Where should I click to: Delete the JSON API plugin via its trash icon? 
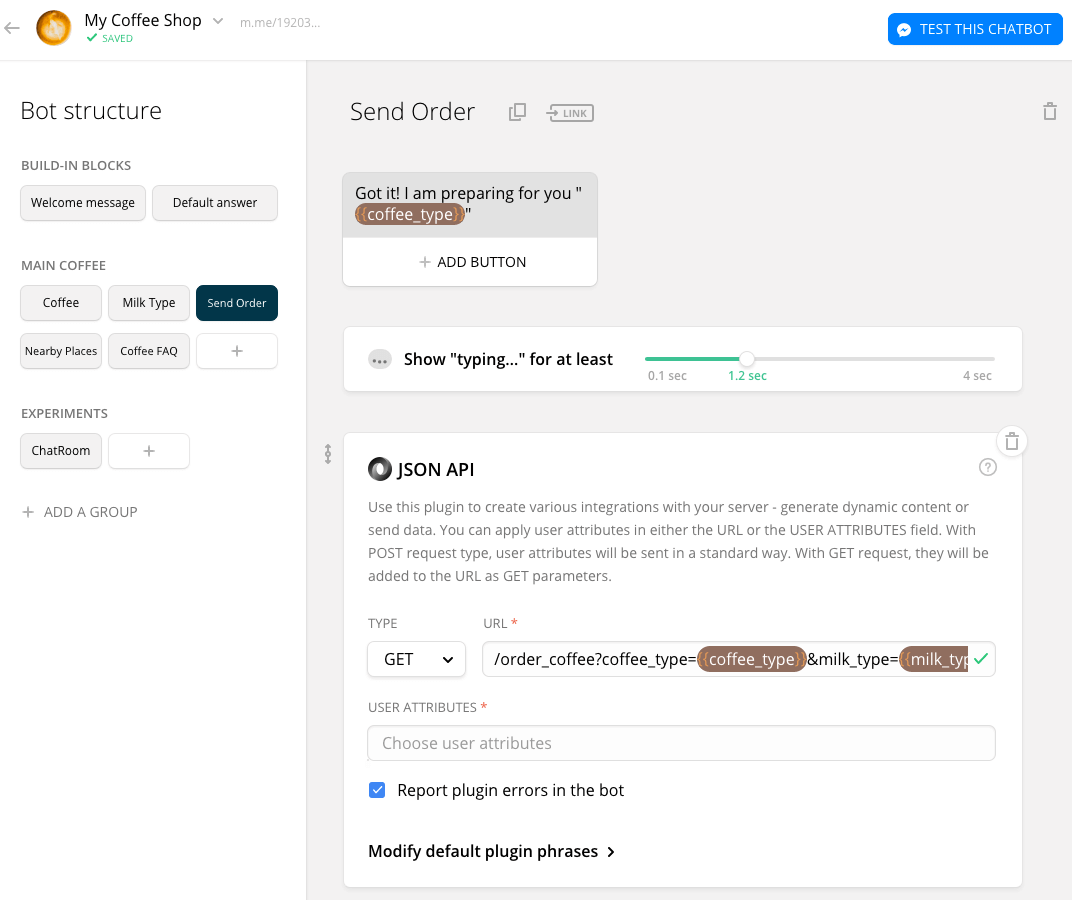click(1012, 442)
